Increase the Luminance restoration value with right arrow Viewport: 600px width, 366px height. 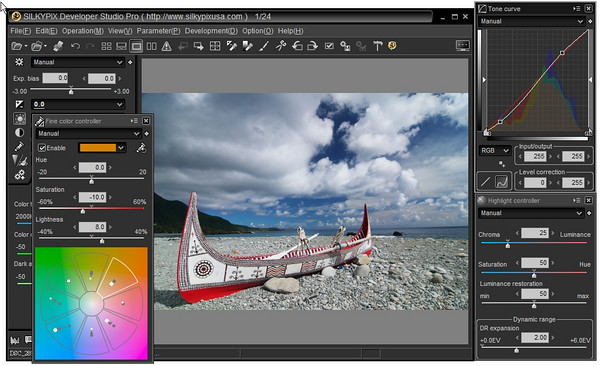[553, 294]
